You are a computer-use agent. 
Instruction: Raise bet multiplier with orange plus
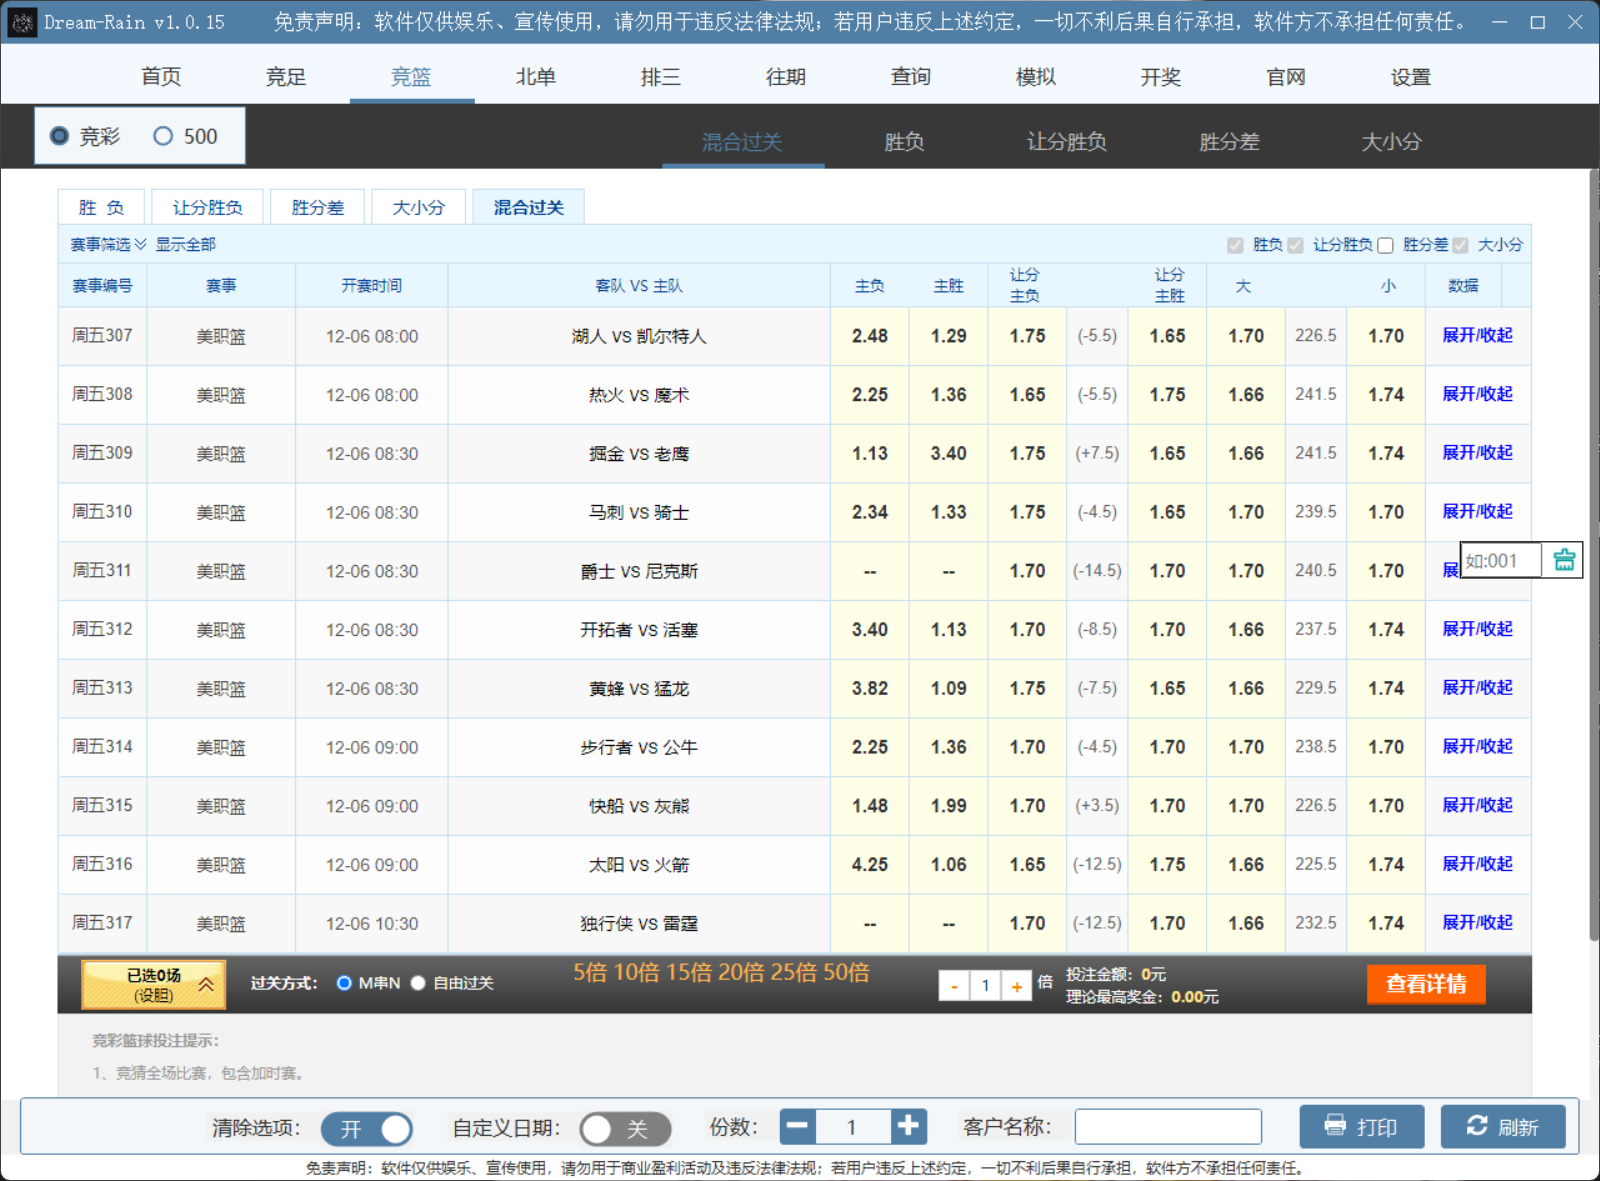1016,986
